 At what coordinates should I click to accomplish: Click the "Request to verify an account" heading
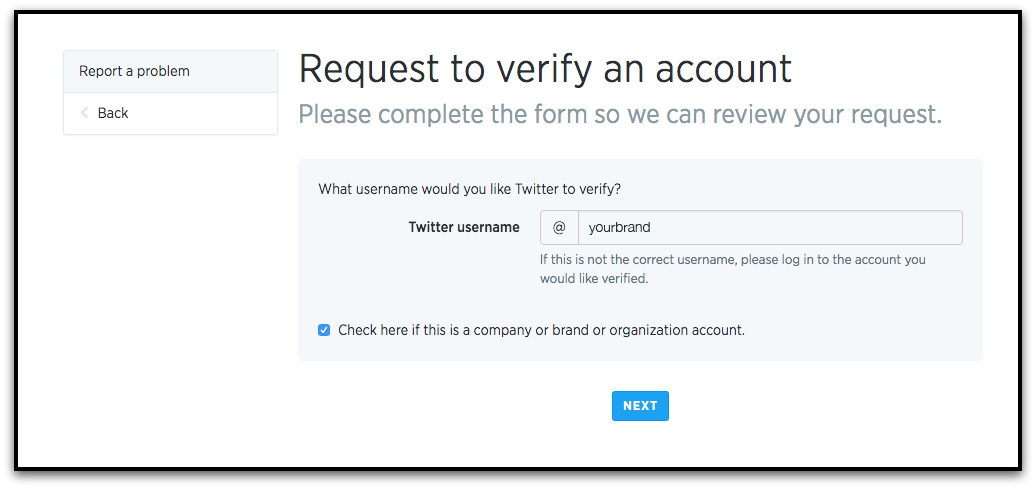click(x=545, y=68)
